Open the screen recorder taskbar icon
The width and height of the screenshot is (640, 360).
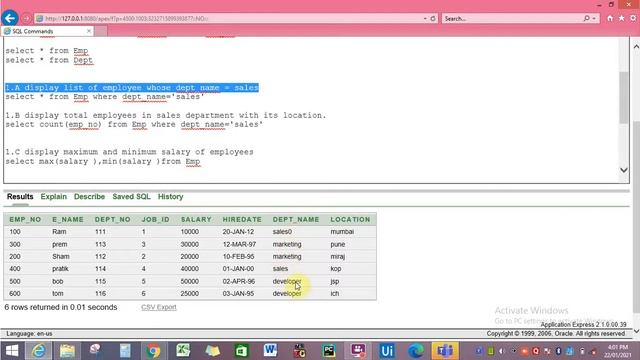pyautogui.click(x=358, y=351)
